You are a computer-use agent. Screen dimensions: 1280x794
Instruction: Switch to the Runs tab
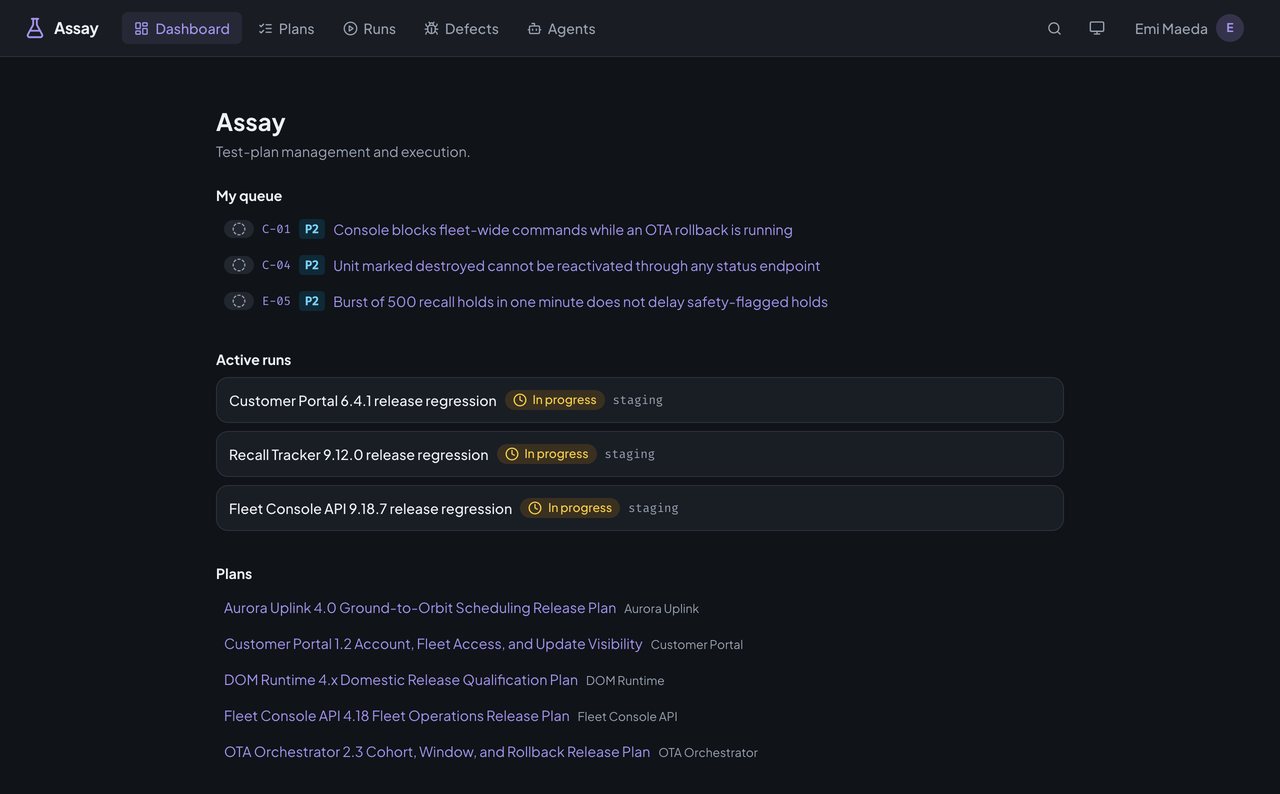click(369, 28)
